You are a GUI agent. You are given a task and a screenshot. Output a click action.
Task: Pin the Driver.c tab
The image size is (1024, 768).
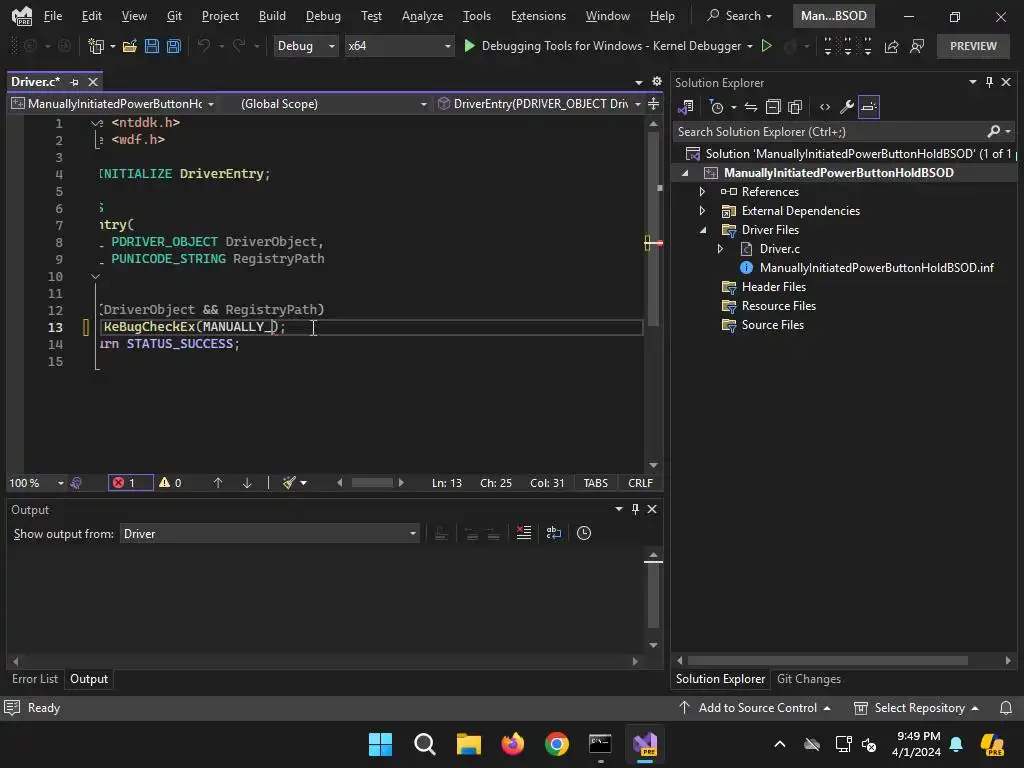pyautogui.click(x=74, y=82)
